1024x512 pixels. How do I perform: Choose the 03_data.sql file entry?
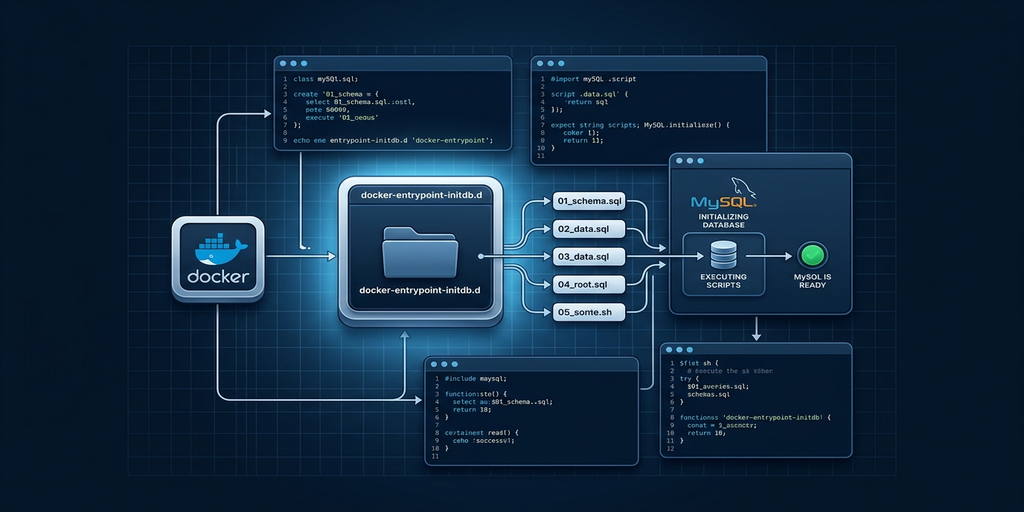point(589,257)
